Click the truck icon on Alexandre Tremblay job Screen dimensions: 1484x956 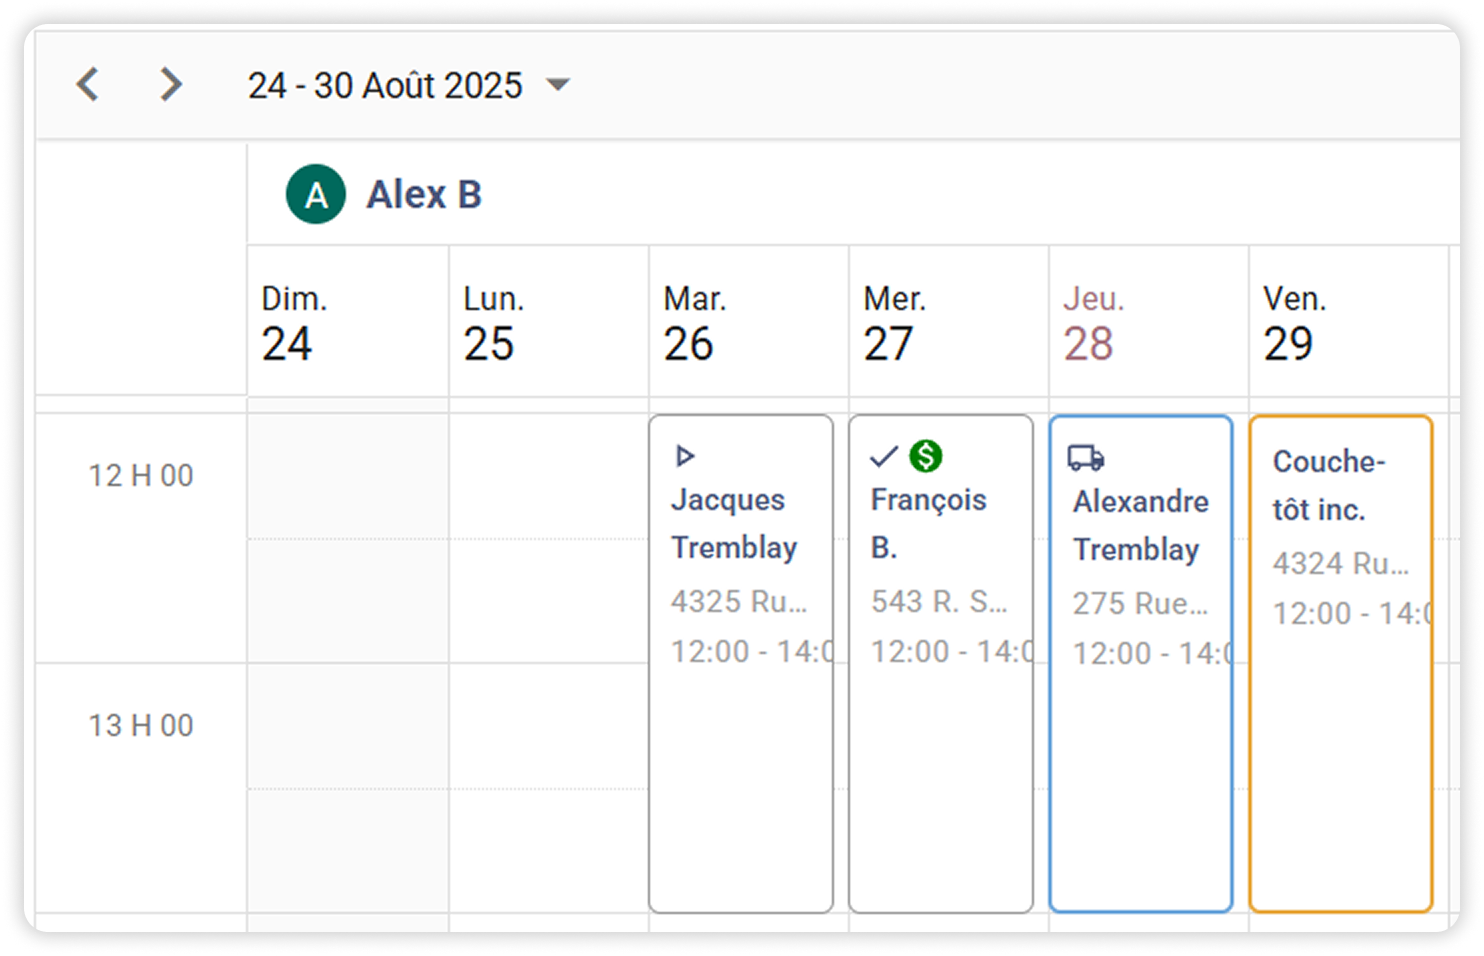tap(1086, 458)
